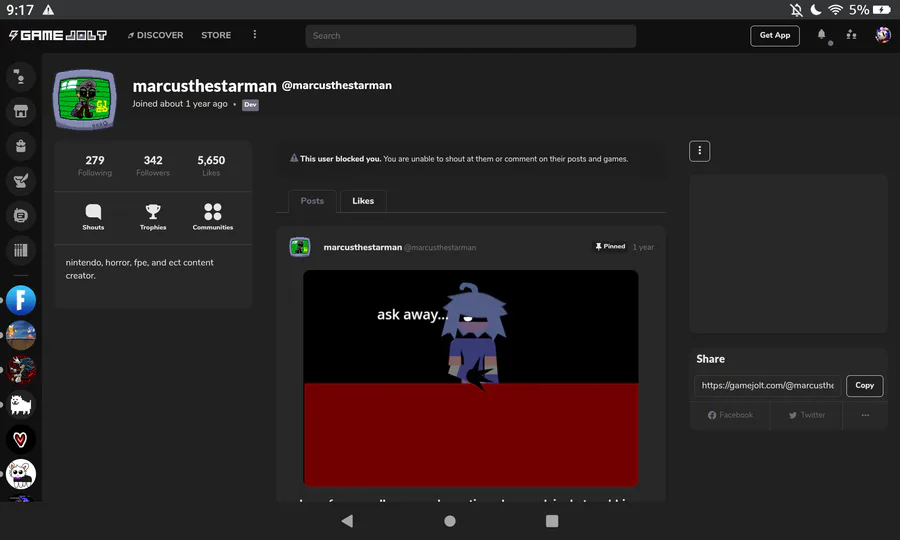This screenshot has height=540, width=900.
Task: Click the 1 year timestamp
Action: [643, 247]
